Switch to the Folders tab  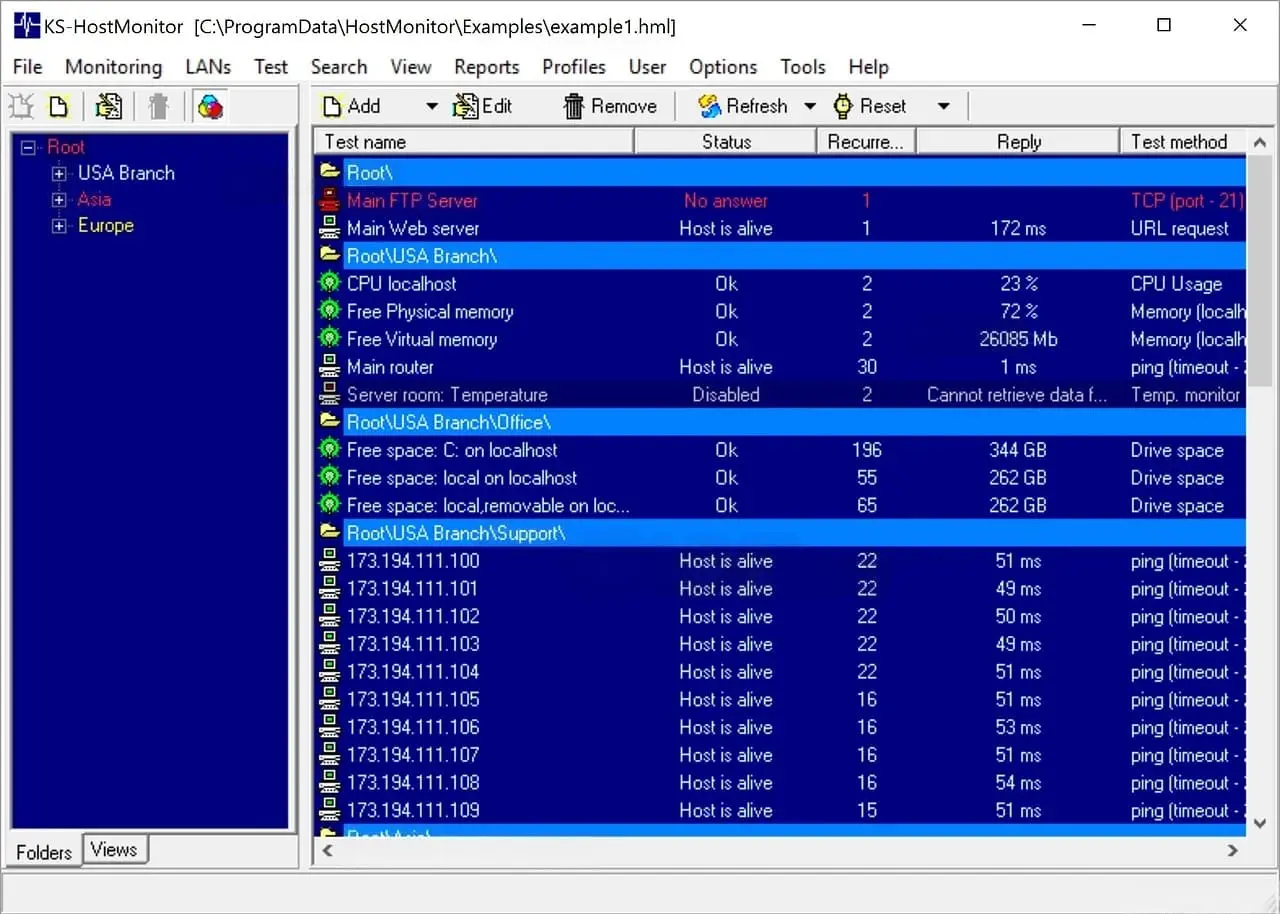tap(44, 852)
